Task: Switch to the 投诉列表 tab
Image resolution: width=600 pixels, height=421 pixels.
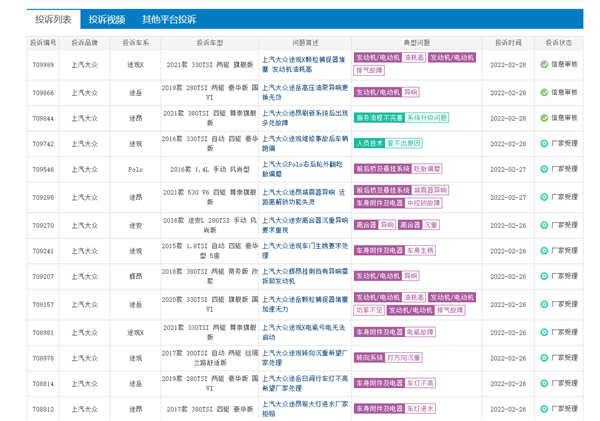Action: 54,19
